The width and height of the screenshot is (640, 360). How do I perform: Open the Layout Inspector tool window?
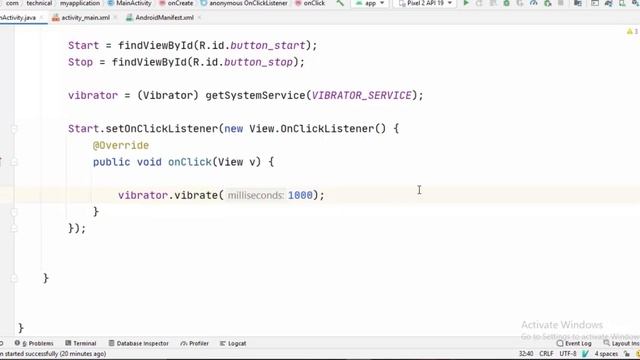[621, 343]
